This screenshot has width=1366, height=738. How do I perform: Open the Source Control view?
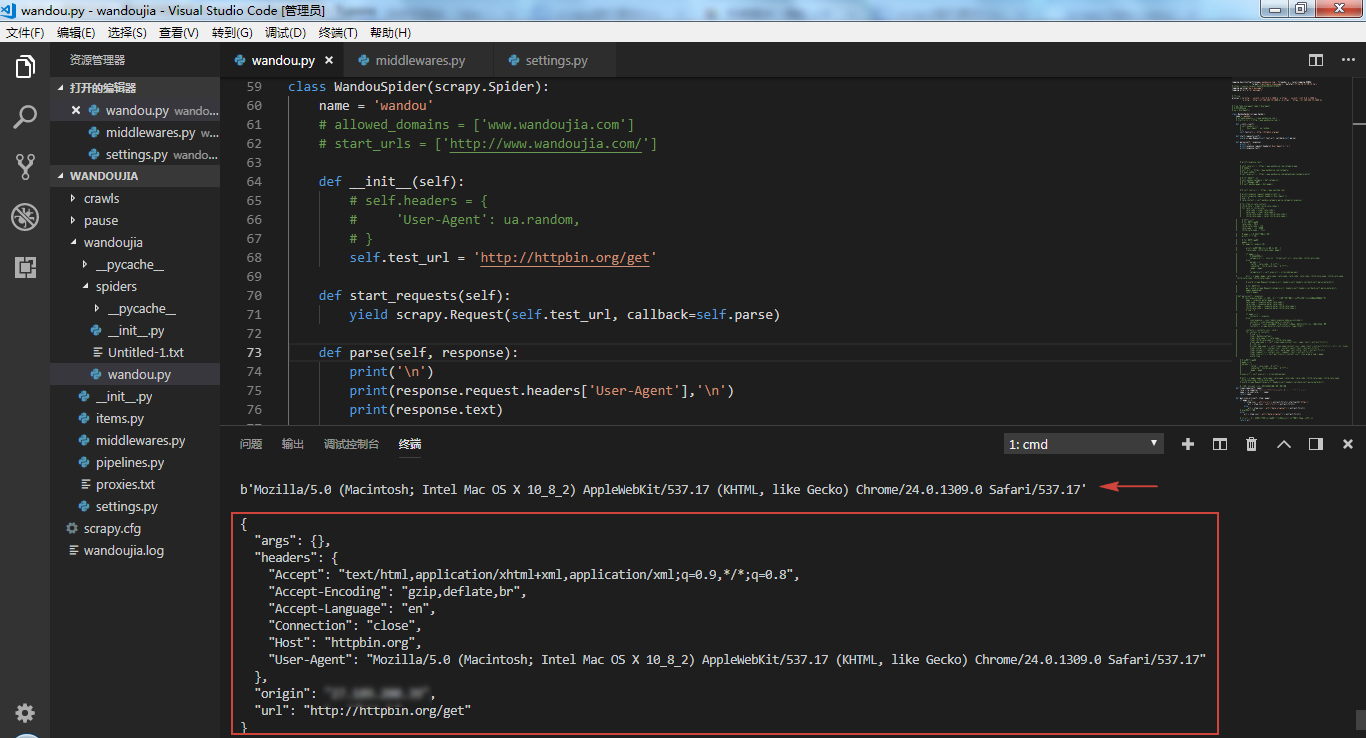click(25, 167)
